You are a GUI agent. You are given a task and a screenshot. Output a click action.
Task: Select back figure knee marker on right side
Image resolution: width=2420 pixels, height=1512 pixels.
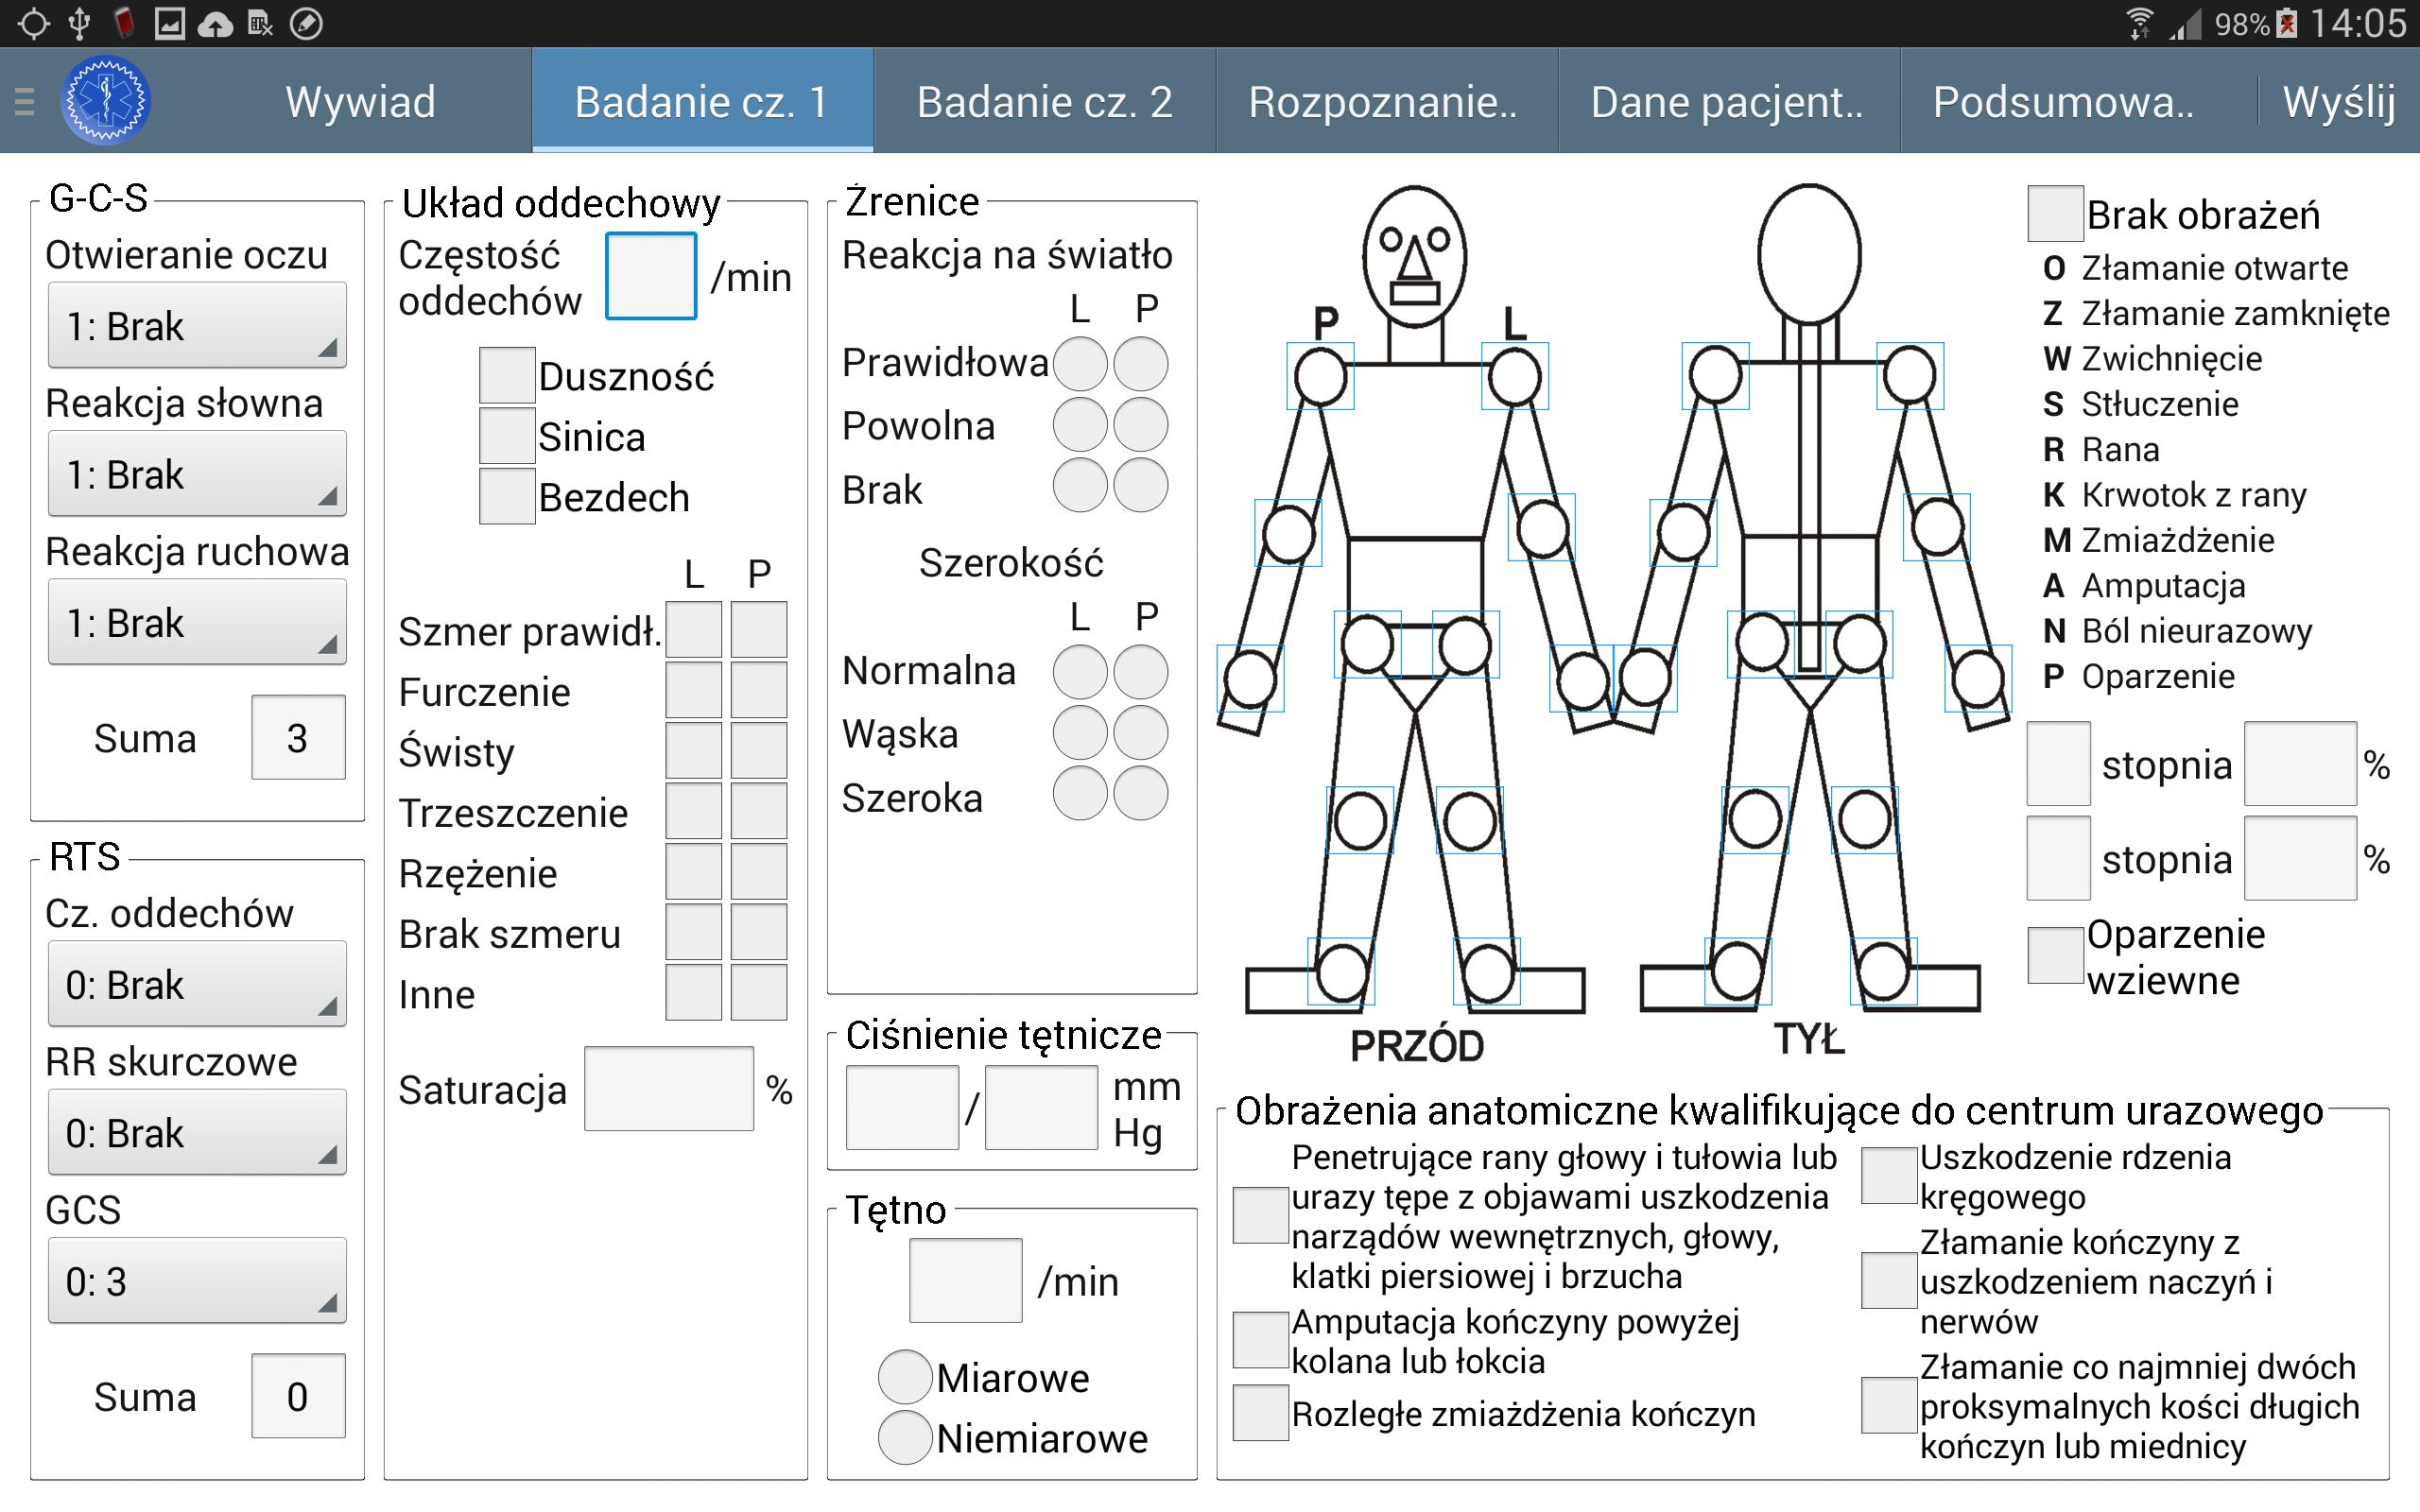point(1864,821)
